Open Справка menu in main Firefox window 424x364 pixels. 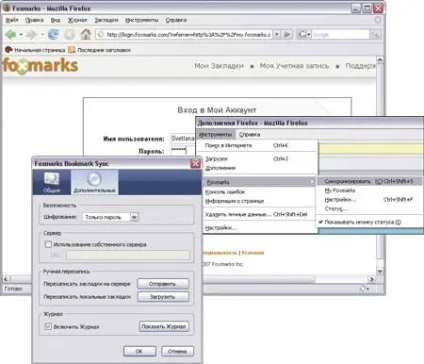(x=176, y=20)
